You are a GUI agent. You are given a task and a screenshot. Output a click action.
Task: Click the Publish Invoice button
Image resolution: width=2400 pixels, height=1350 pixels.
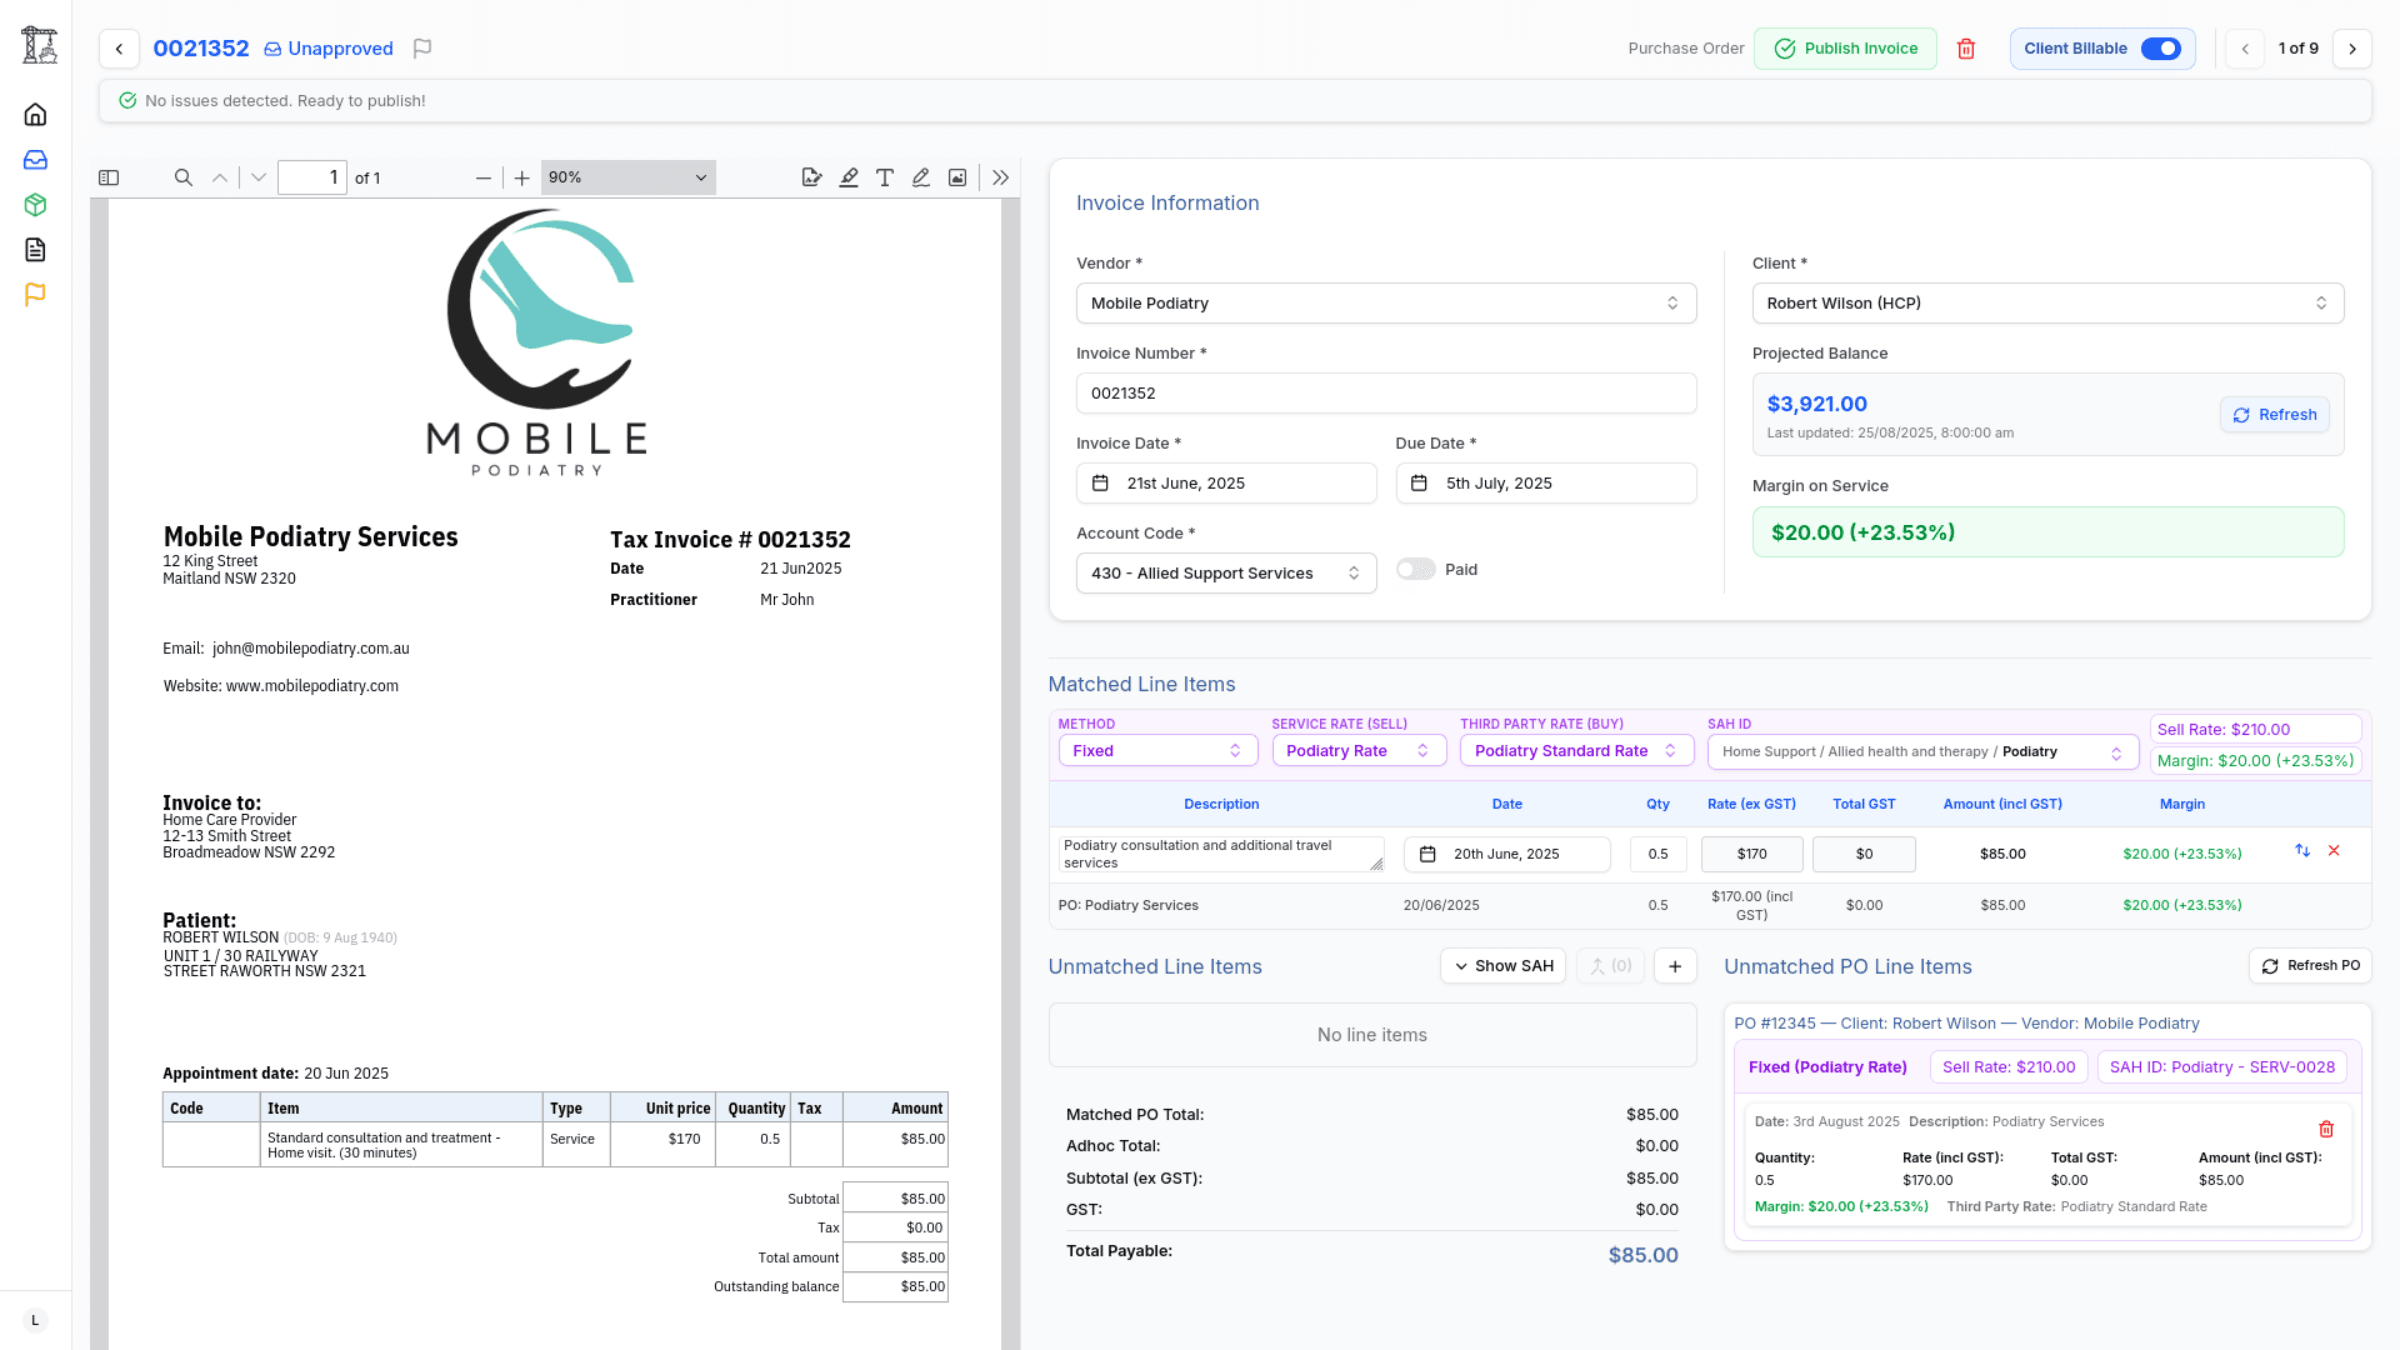pyautogui.click(x=1845, y=48)
